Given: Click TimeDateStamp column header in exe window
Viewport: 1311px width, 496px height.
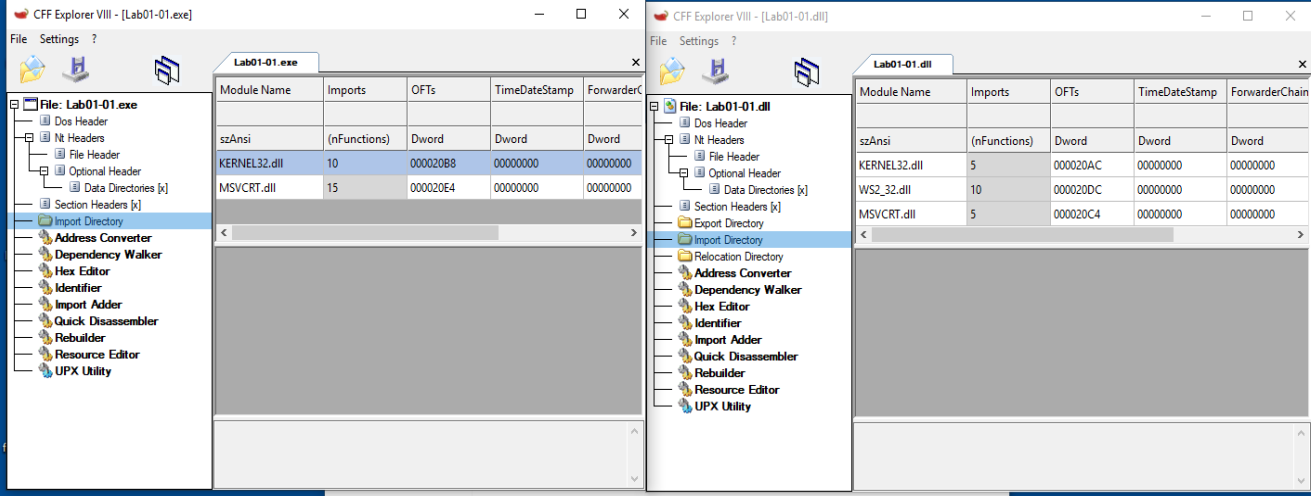Looking at the screenshot, I should (x=536, y=90).
